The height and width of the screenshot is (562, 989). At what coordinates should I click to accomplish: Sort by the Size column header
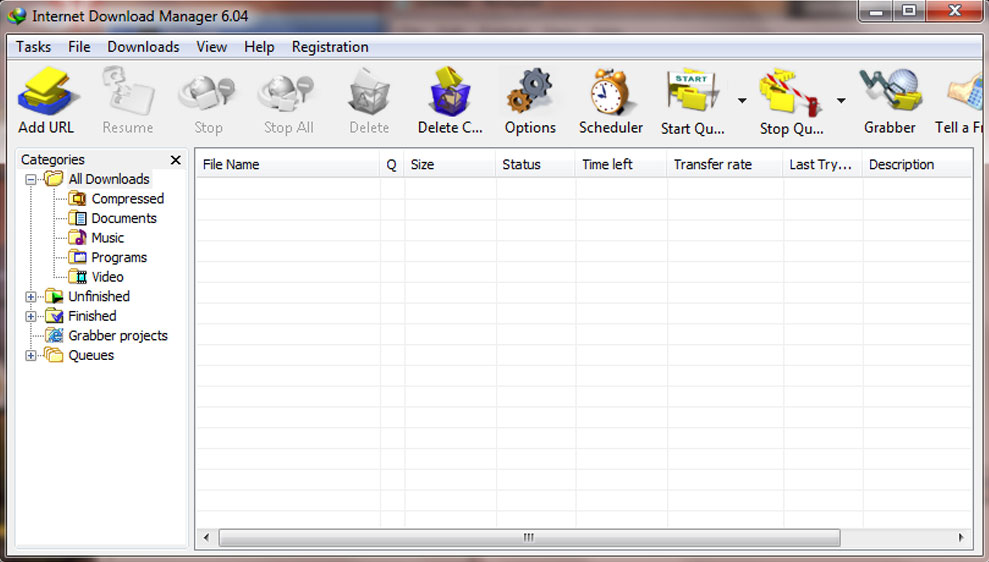450,165
